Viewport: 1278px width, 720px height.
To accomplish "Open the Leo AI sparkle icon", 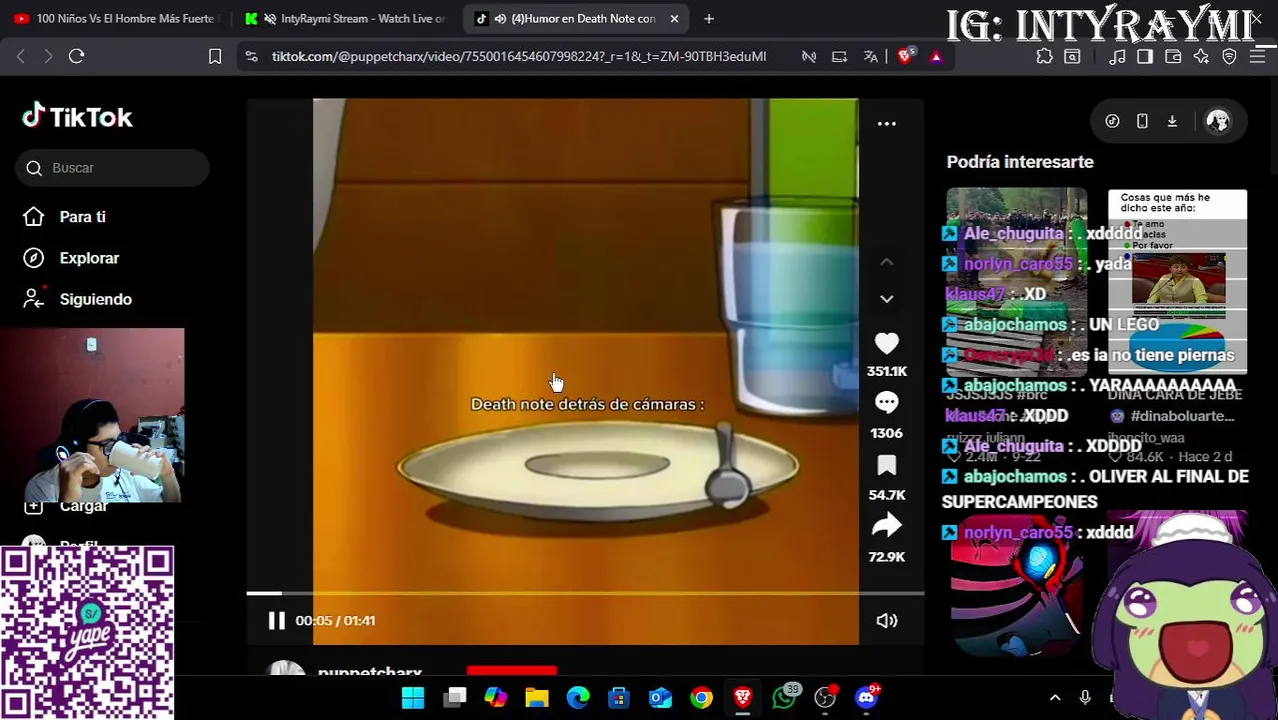I will [x=1201, y=56].
